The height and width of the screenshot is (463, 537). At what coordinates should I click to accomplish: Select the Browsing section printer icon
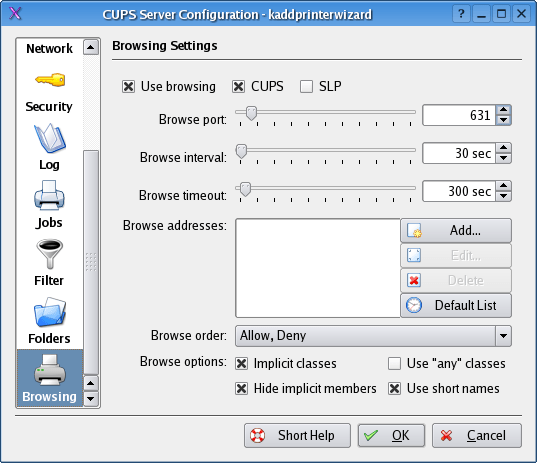(50, 370)
